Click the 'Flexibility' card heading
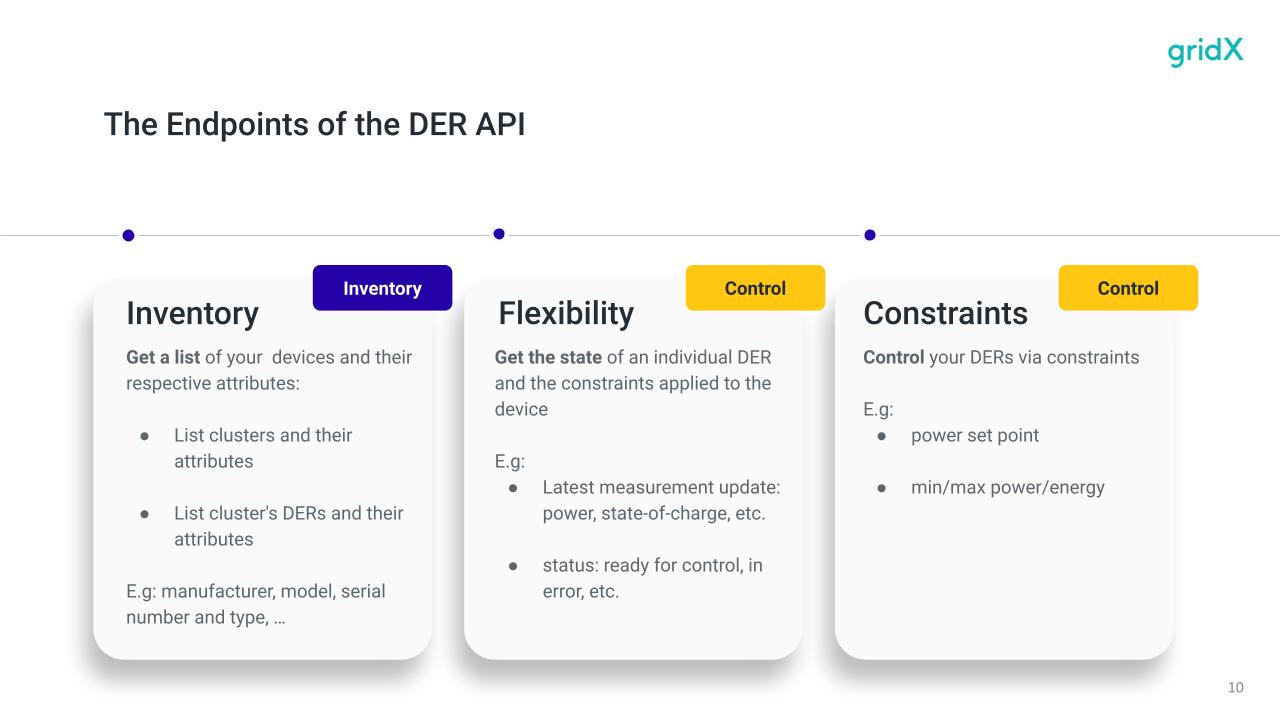This screenshot has width=1280, height=720. coord(566,313)
